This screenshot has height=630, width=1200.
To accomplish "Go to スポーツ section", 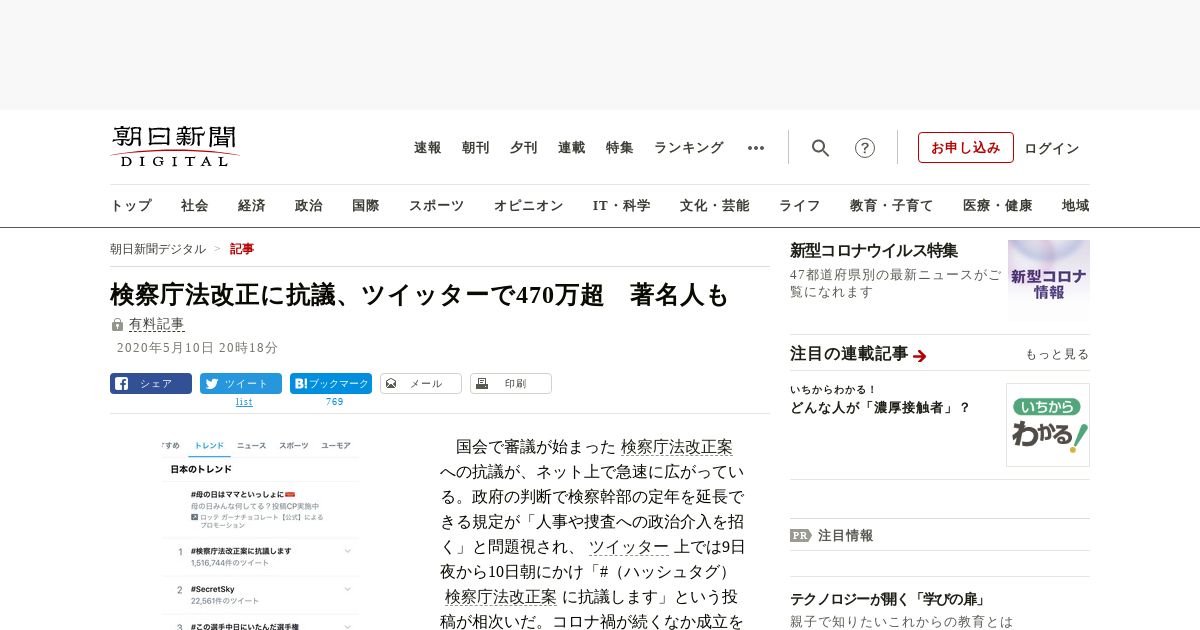I will click(436, 206).
